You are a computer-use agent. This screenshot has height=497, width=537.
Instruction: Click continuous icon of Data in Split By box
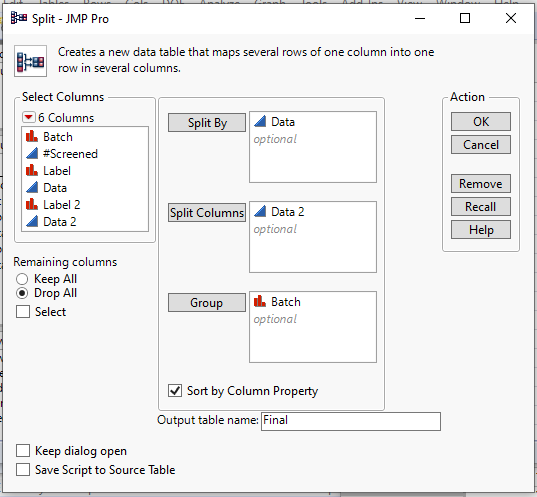pos(260,121)
